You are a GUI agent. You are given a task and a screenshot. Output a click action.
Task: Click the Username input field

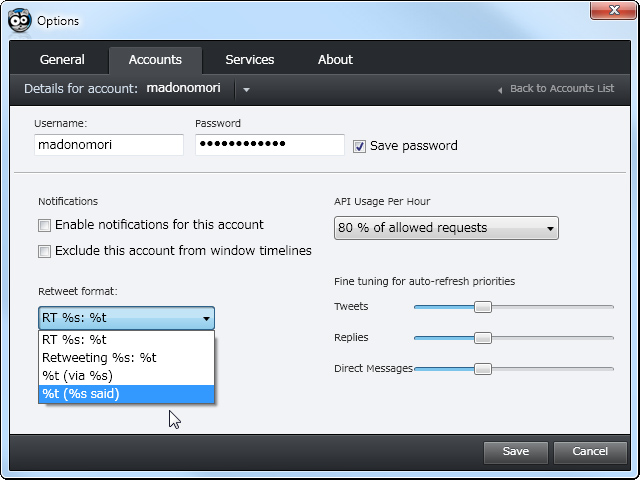pos(109,145)
